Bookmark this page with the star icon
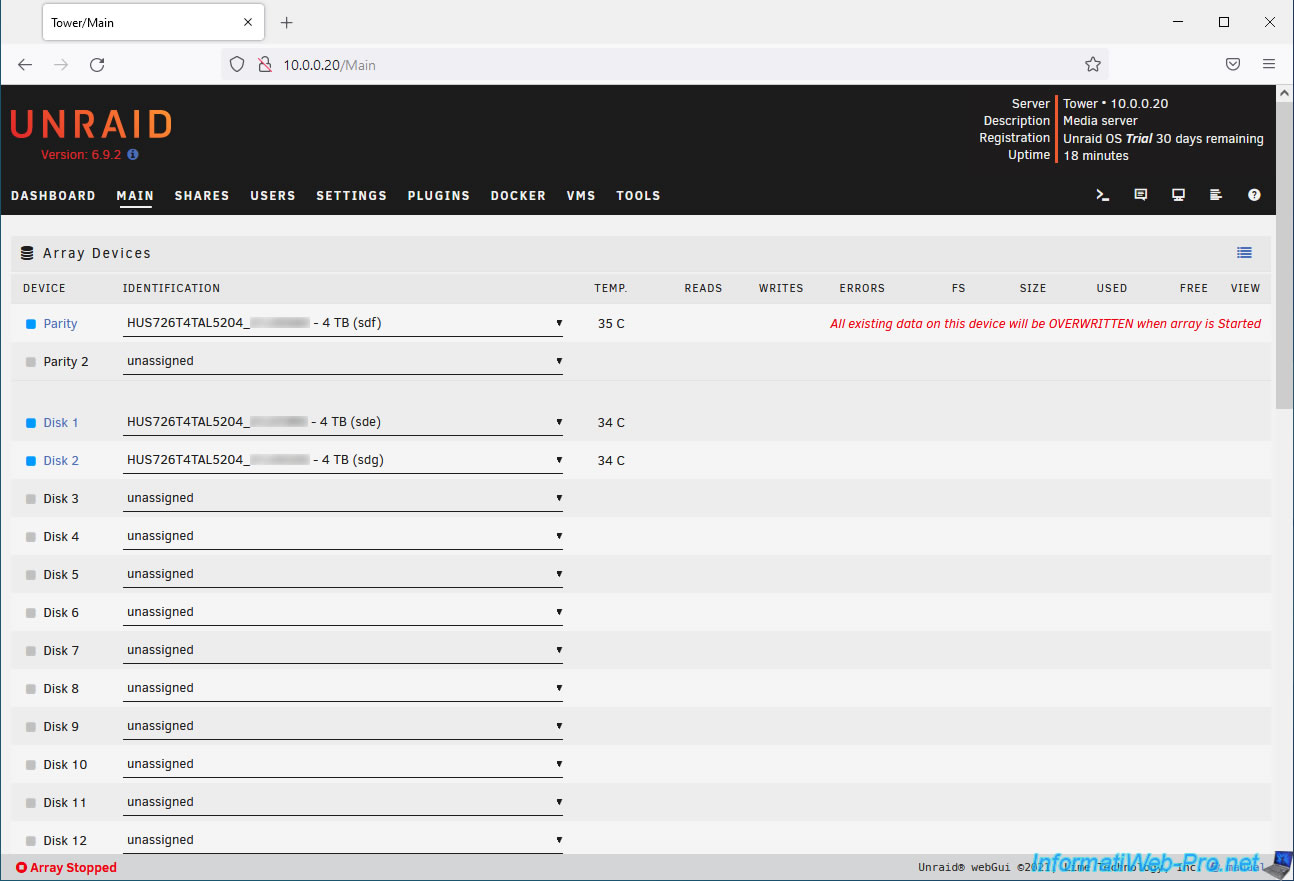The height and width of the screenshot is (881, 1294). 1093,64
